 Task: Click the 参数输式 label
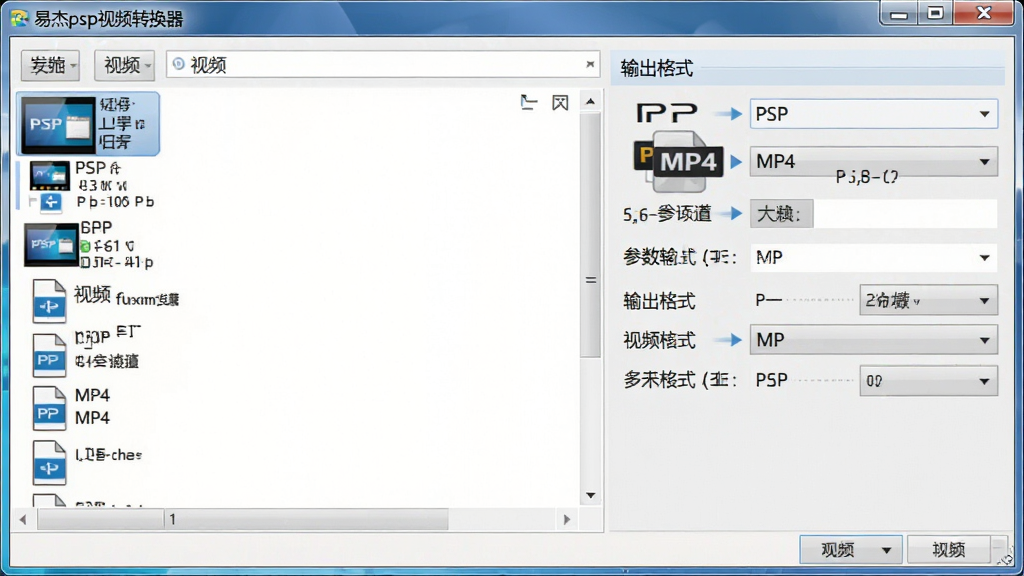[679, 257]
